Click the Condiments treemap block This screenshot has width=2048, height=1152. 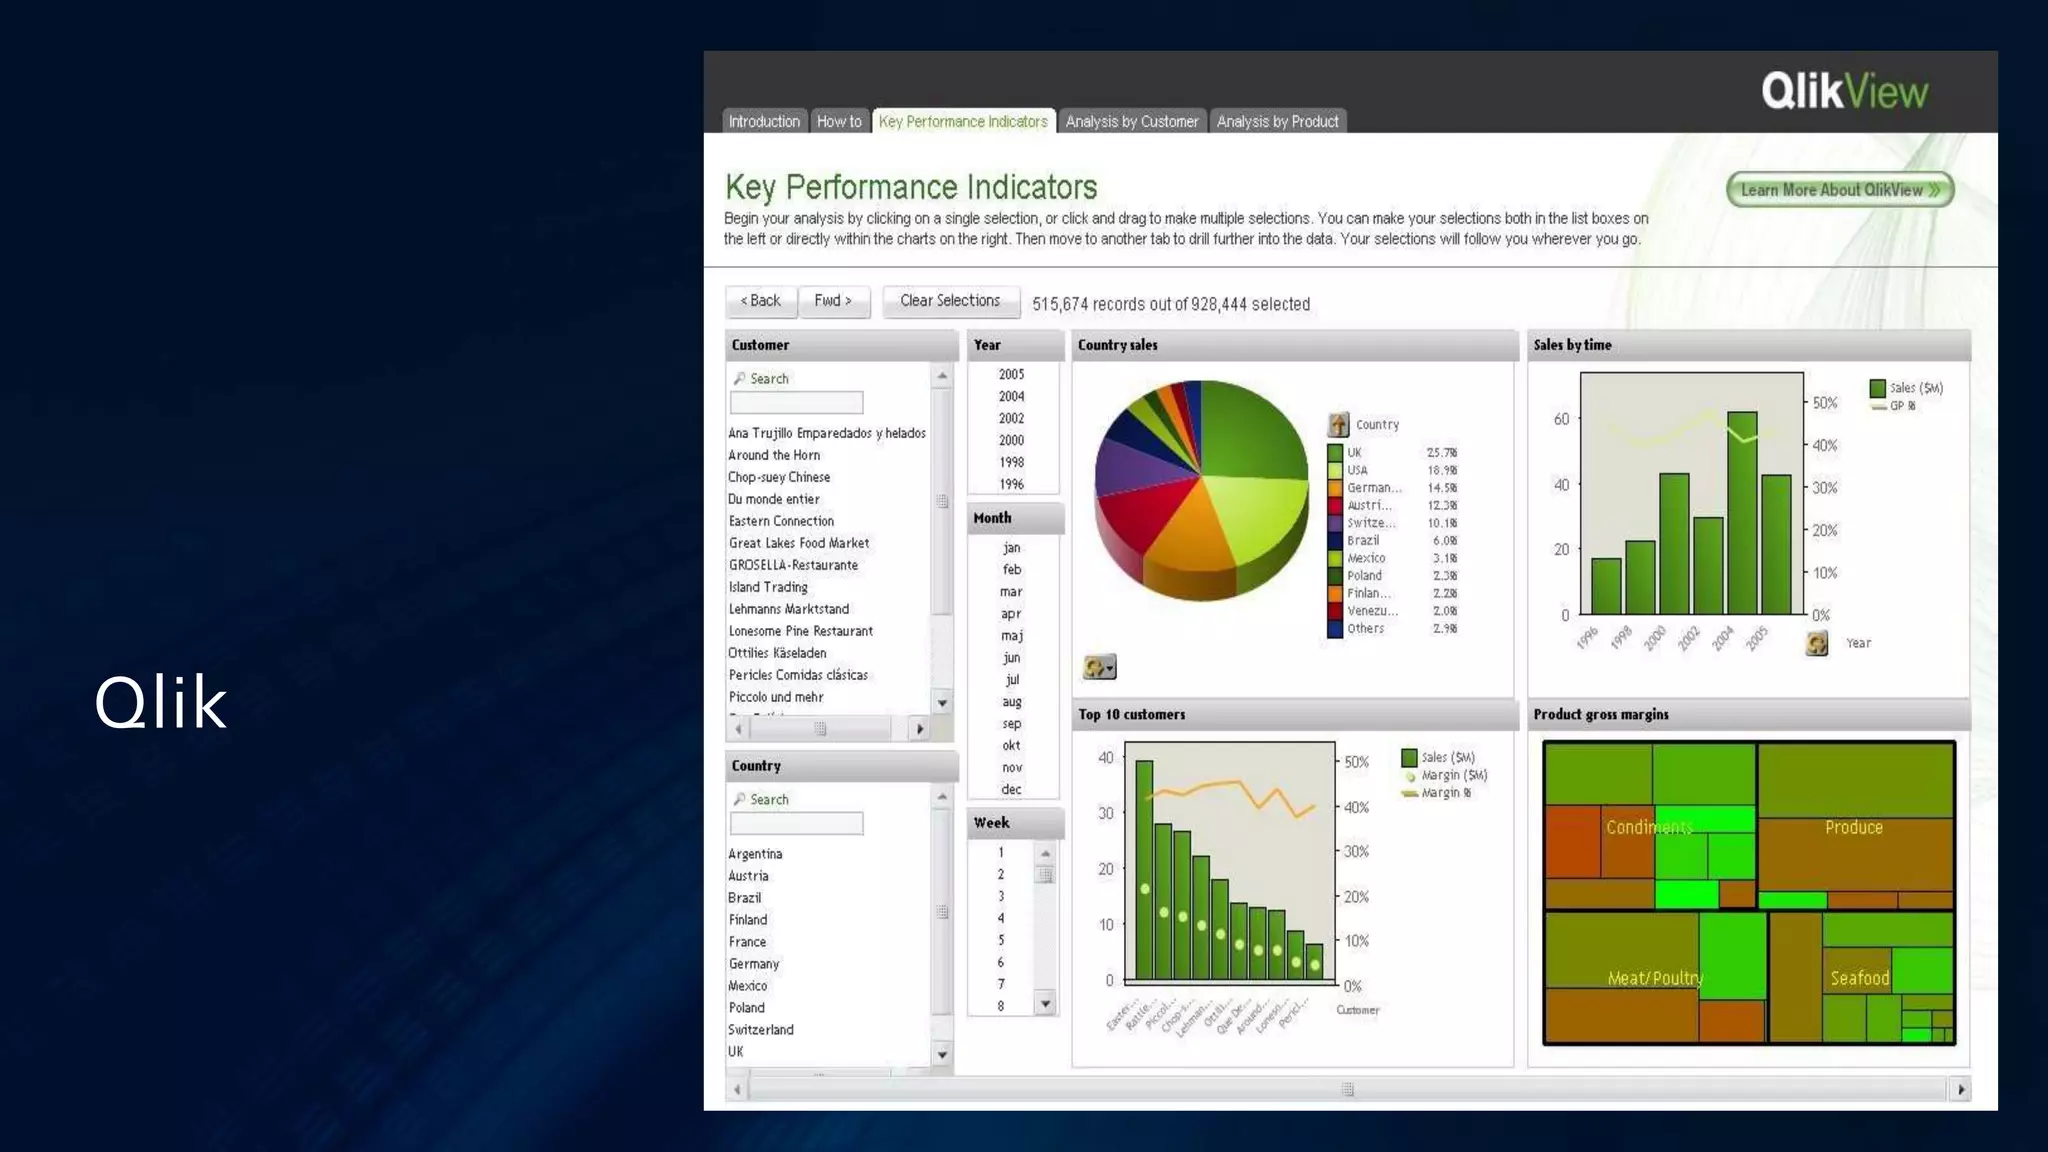1649,827
